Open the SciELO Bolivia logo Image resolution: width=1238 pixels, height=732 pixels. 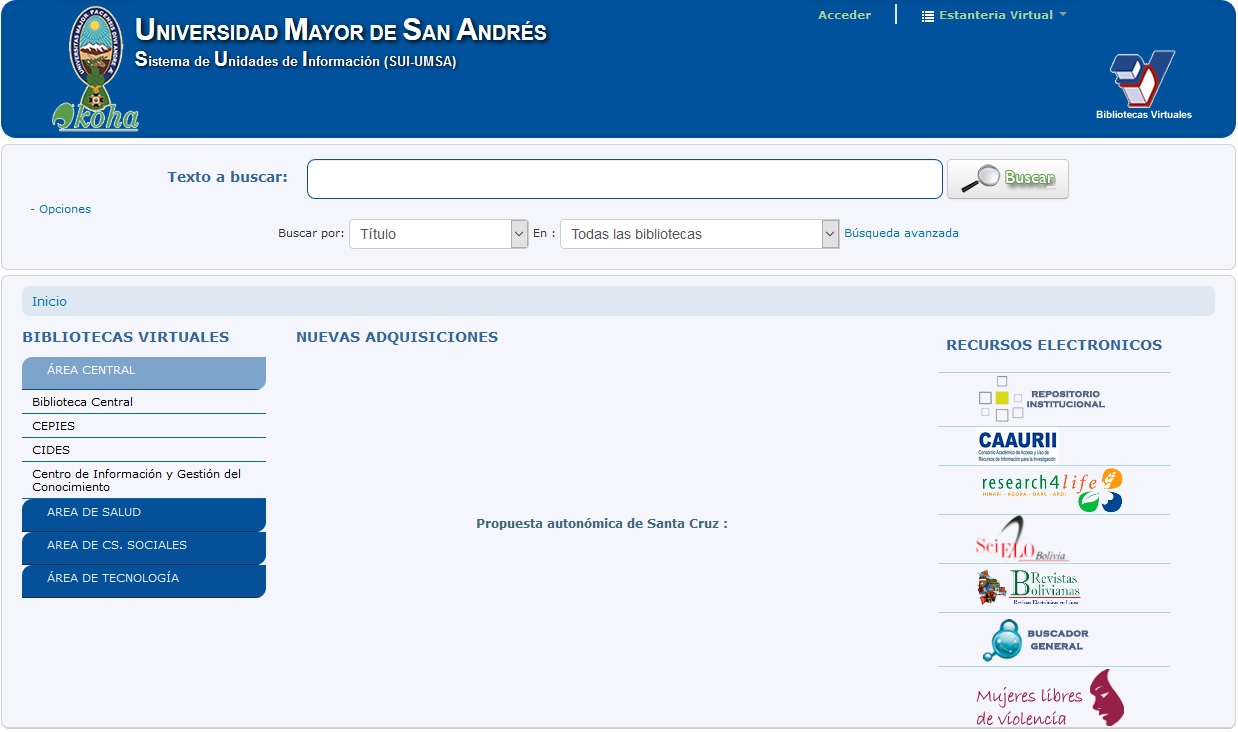(x=1021, y=540)
